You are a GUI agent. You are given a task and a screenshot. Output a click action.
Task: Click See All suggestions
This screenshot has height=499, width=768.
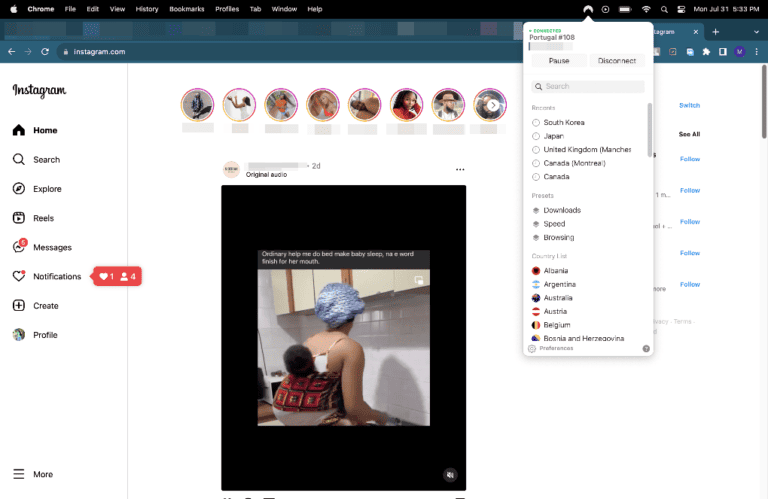click(689, 134)
